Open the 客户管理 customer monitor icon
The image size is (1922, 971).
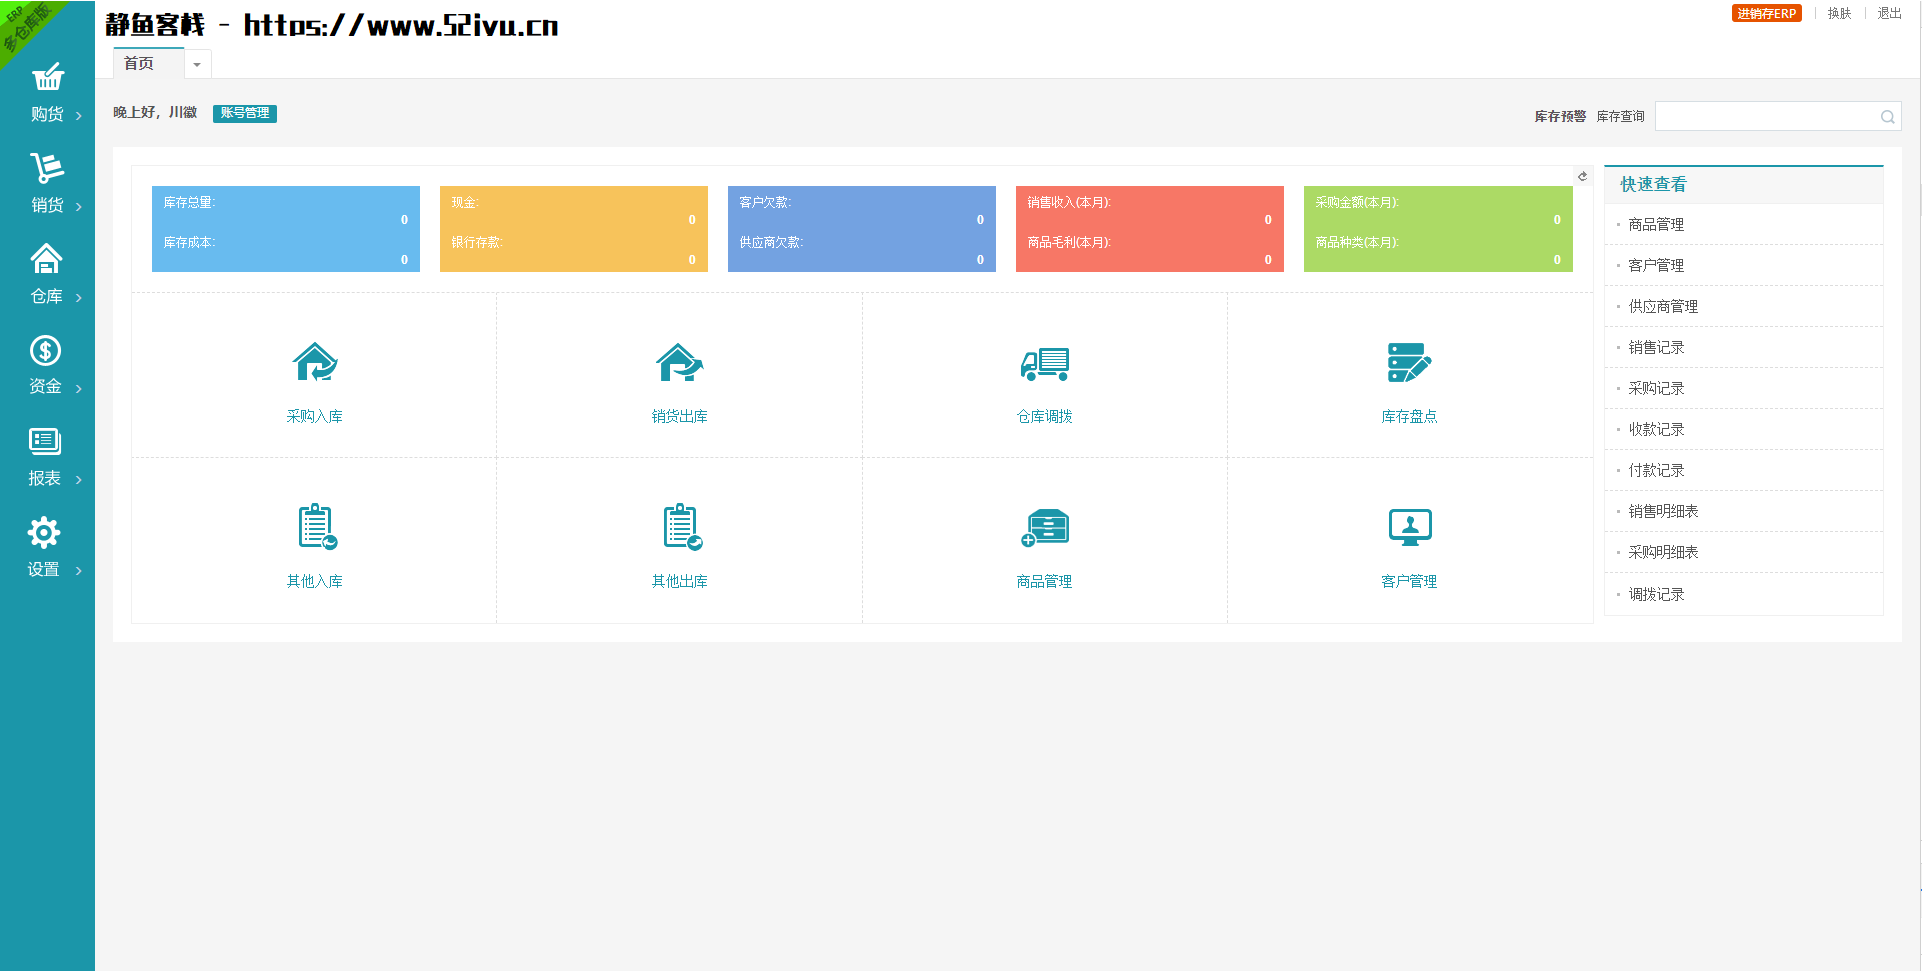tap(1409, 527)
